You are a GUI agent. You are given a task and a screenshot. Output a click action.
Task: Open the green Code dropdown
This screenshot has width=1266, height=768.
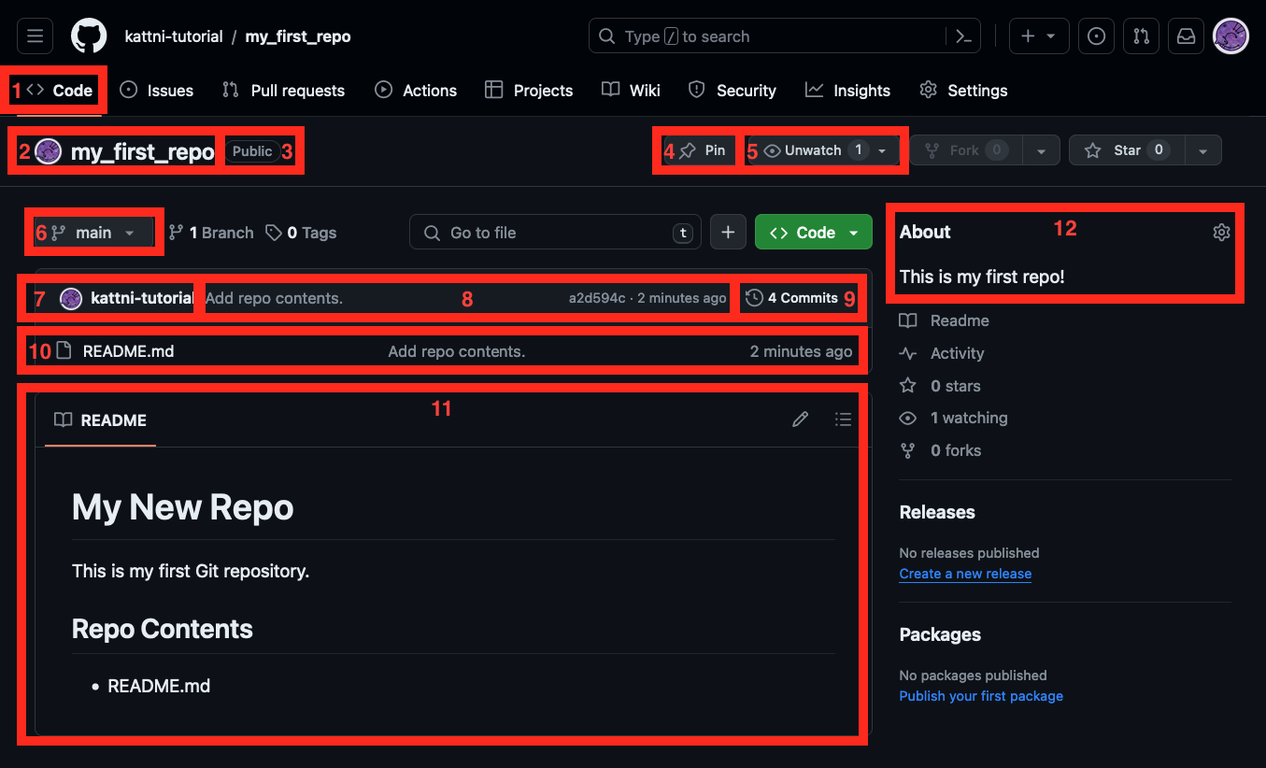click(x=815, y=233)
